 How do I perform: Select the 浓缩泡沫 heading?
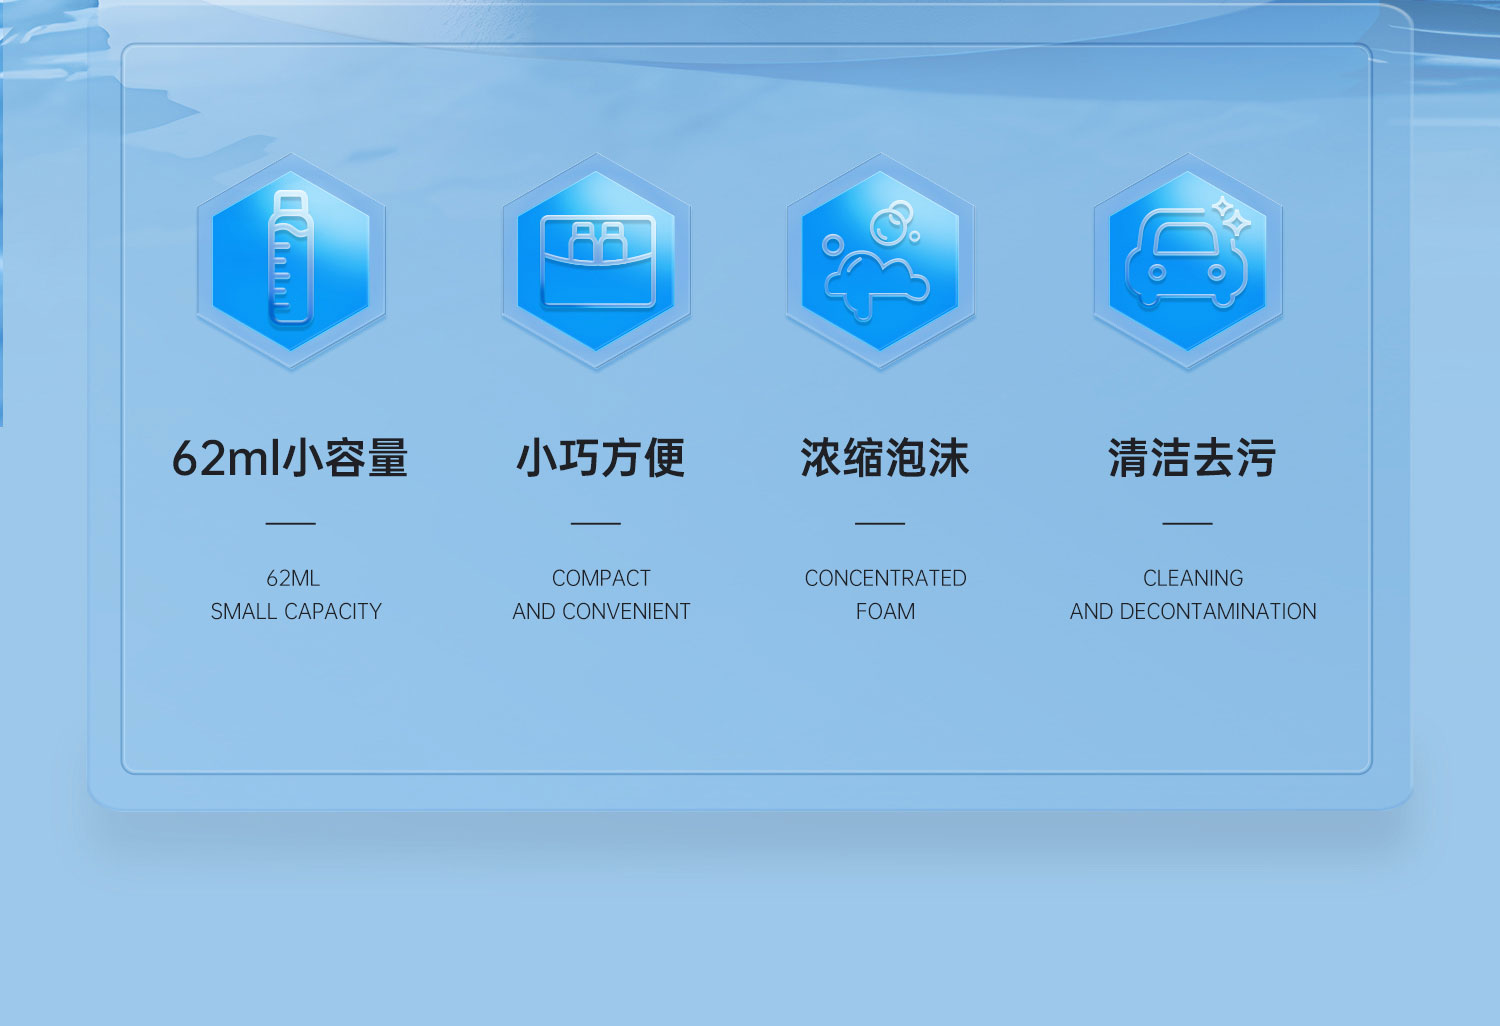tap(885, 458)
